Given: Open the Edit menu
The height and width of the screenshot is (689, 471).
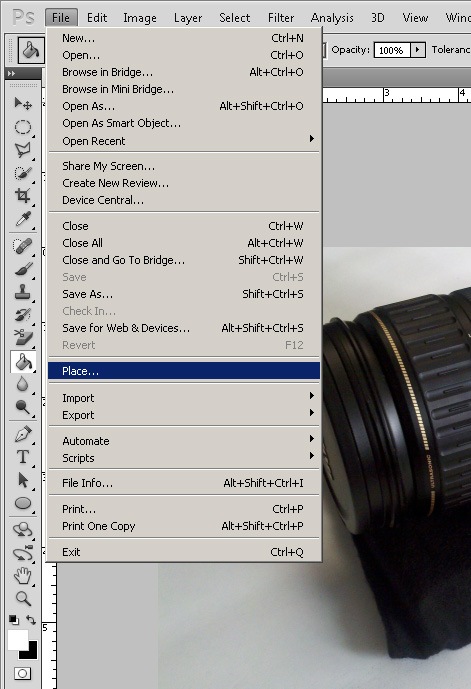Looking at the screenshot, I should (x=97, y=18).
